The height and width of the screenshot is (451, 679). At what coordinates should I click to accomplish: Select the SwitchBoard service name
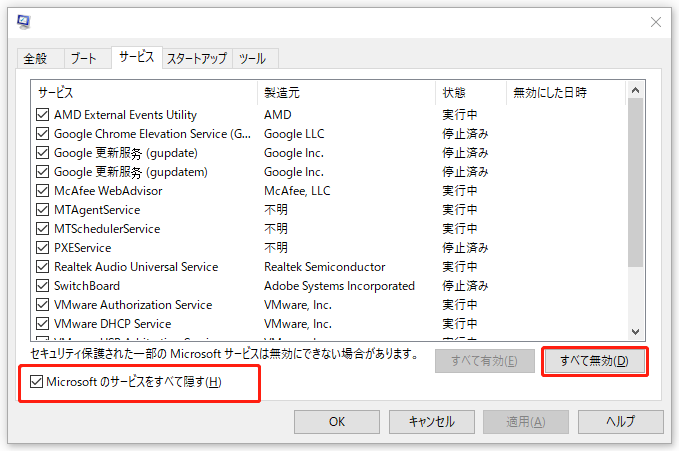click(87, 286)
